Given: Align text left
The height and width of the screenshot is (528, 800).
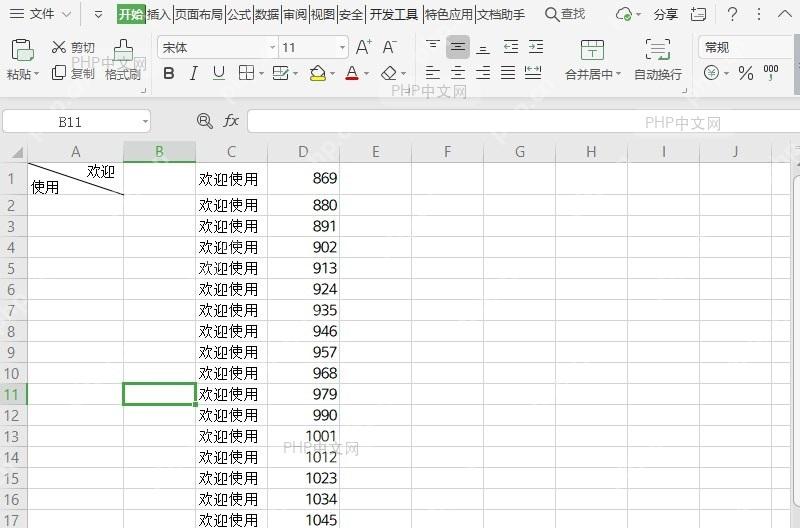Looking at the screenshot, I should click(433, 73).
